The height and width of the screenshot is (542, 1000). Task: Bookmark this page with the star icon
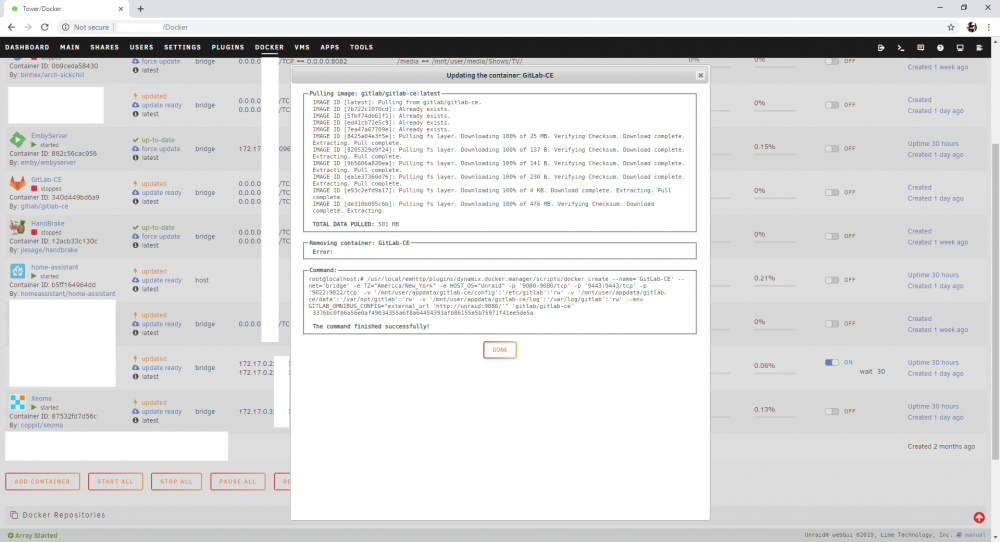[x=951, y=27]
